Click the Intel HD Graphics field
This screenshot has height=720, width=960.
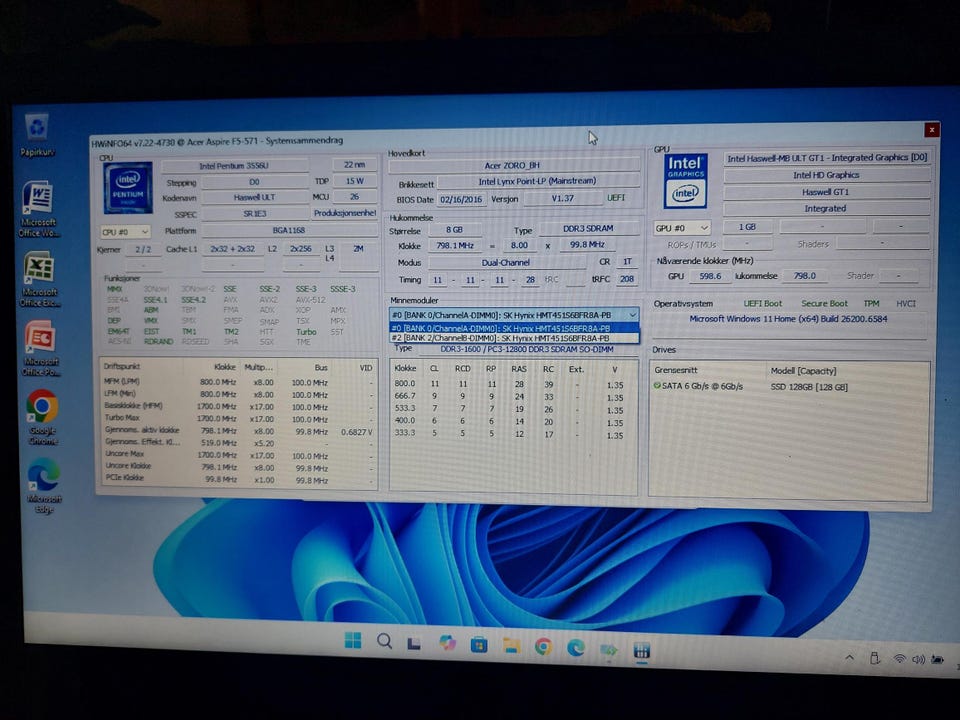(827, 175)
